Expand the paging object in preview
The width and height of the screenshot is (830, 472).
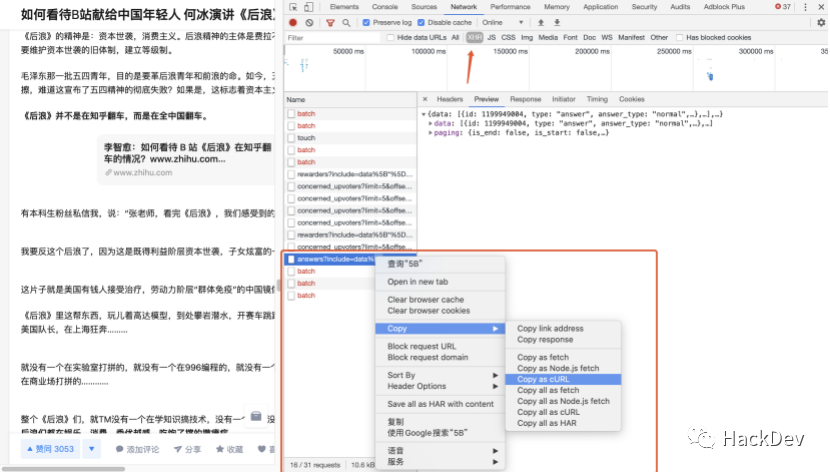coord(430,133)
